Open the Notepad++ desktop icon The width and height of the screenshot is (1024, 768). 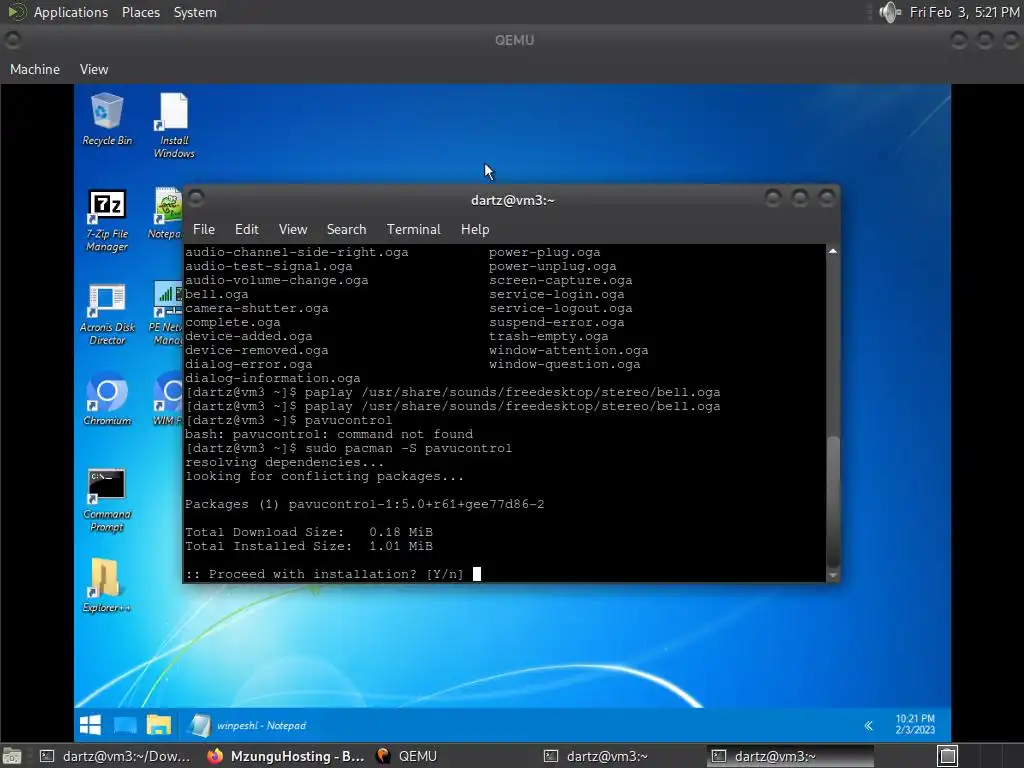167,213
